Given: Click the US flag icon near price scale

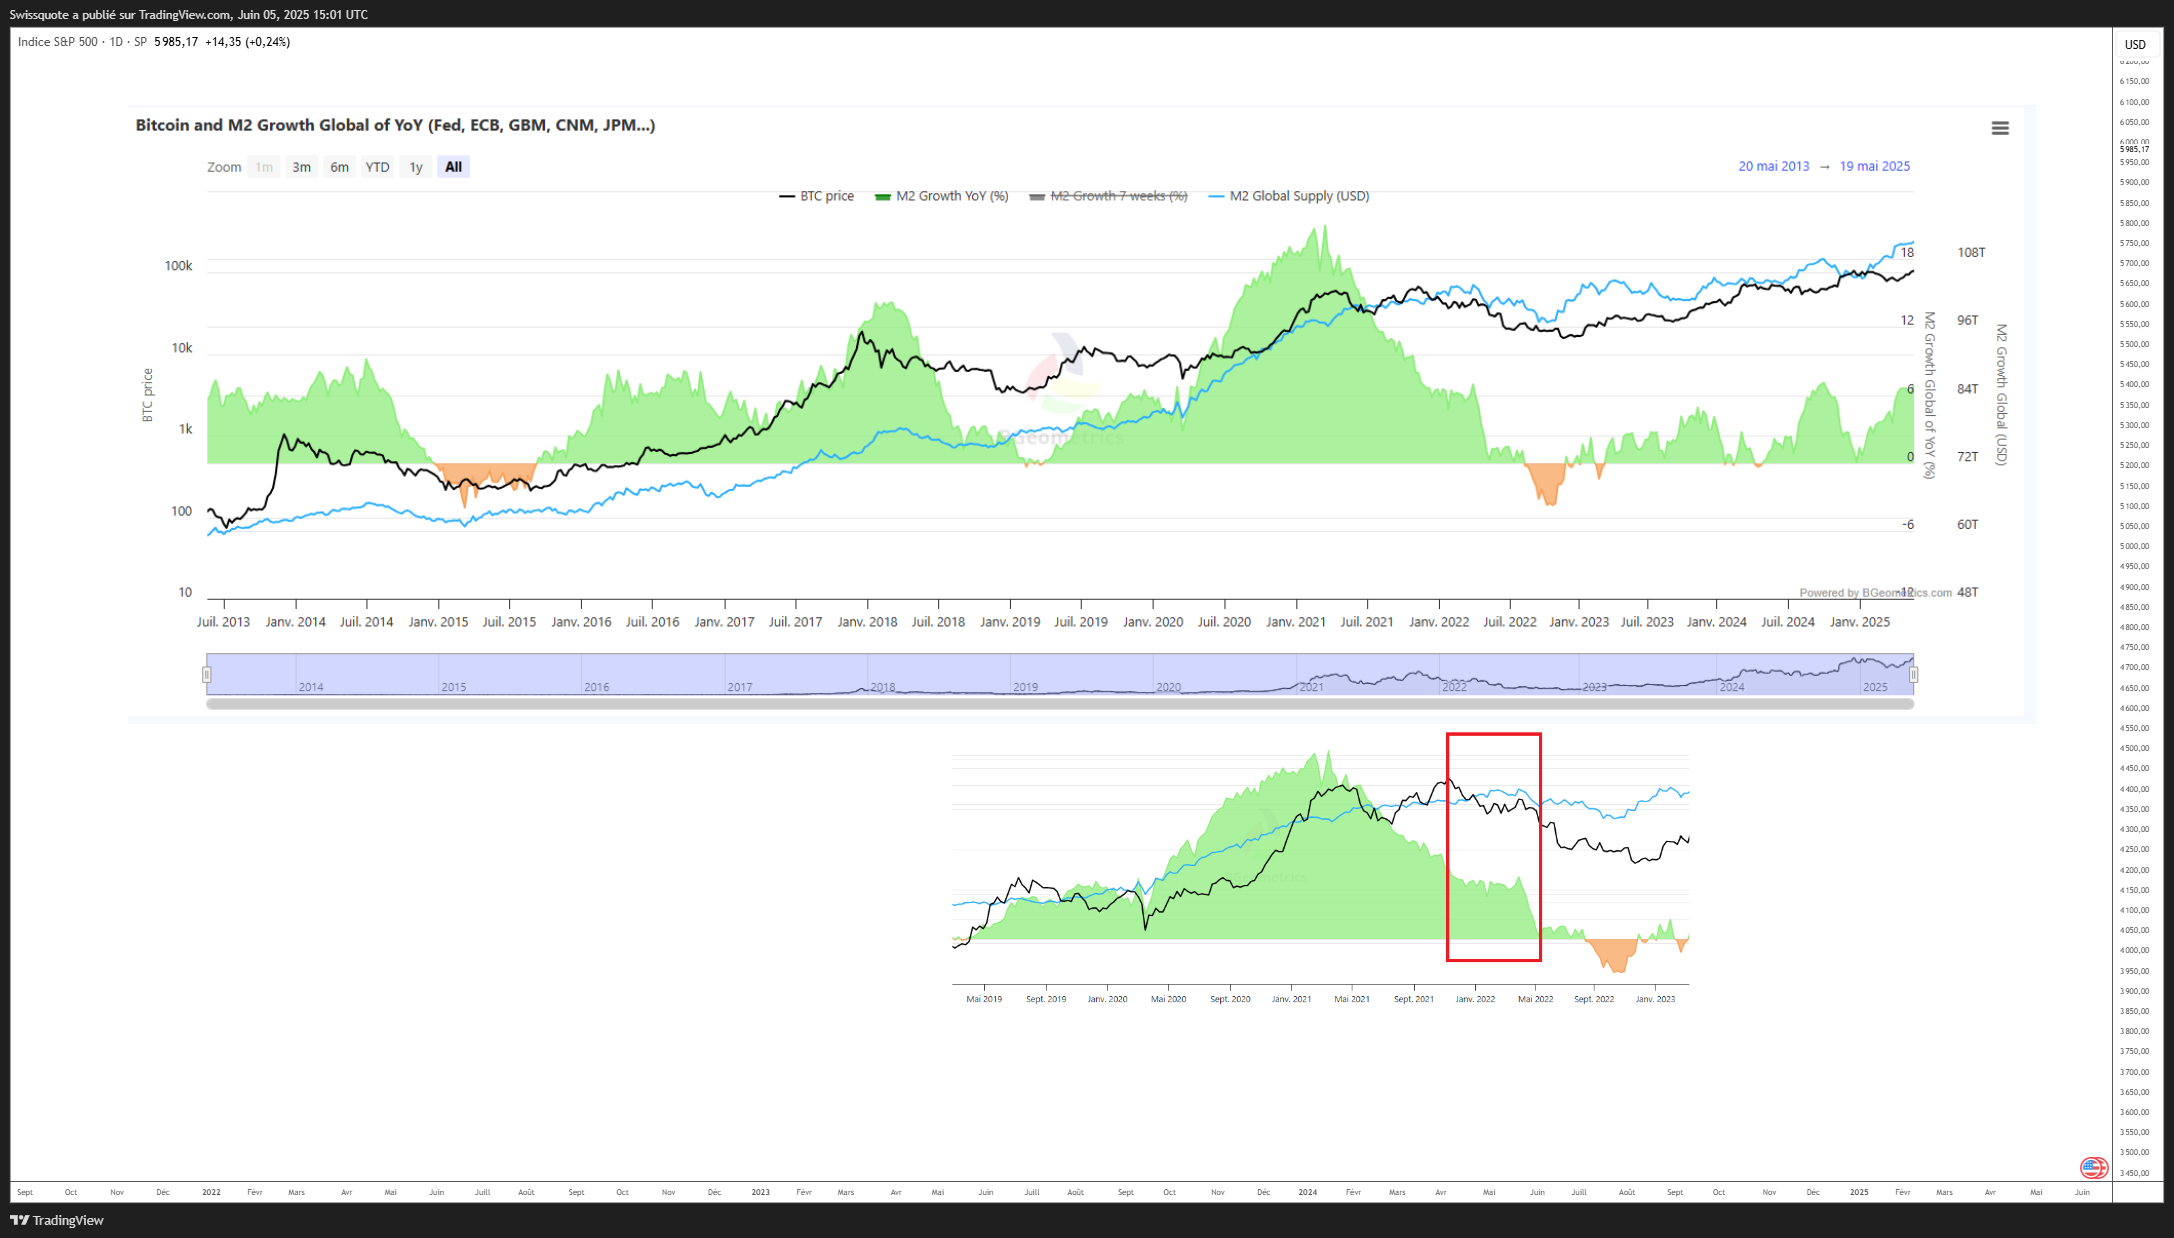Looking at the screenshot, I should coord(2093,1167).
